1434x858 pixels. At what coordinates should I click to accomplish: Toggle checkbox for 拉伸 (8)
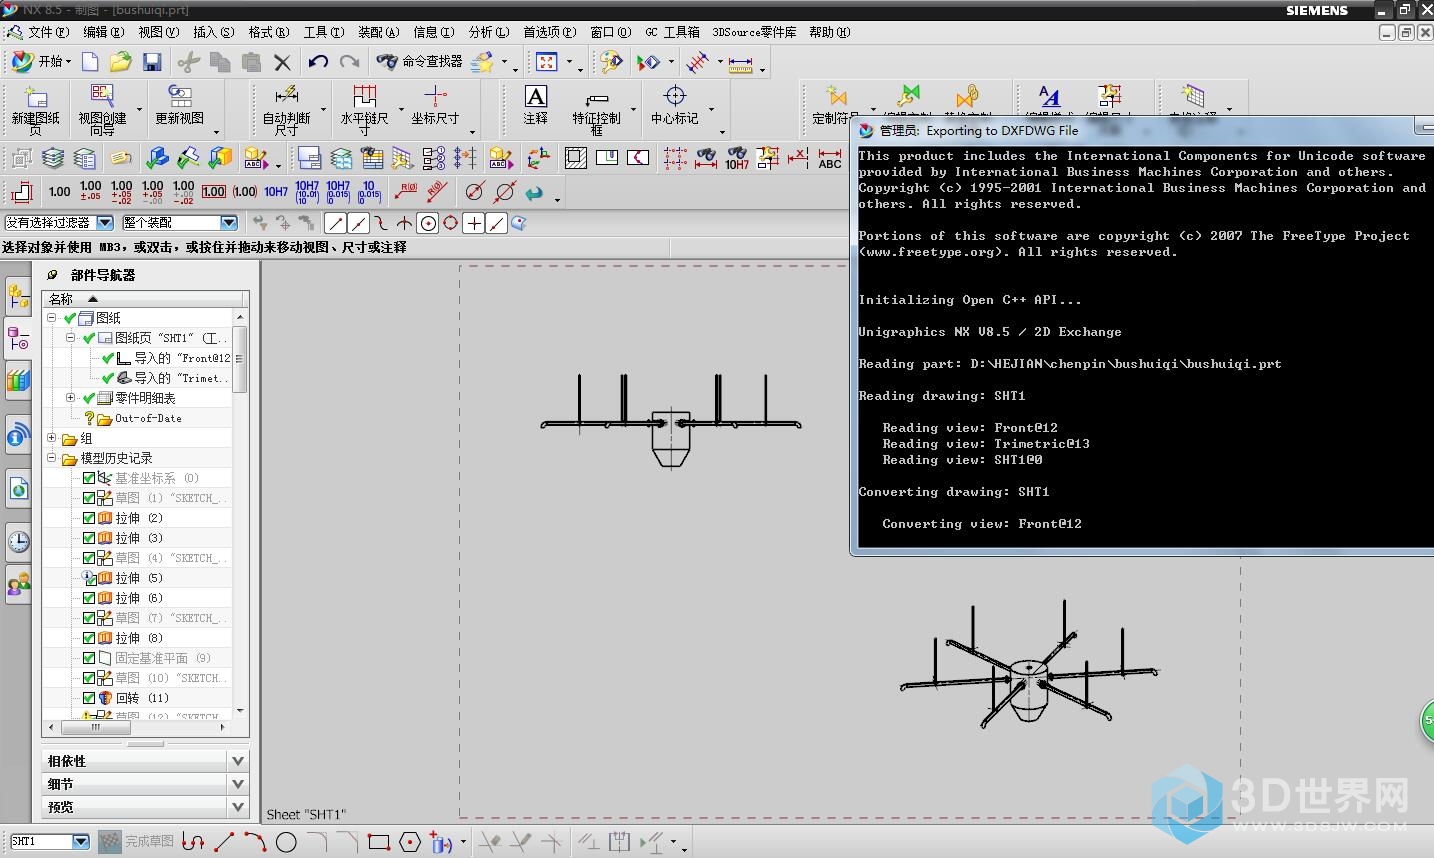point(89,638)
